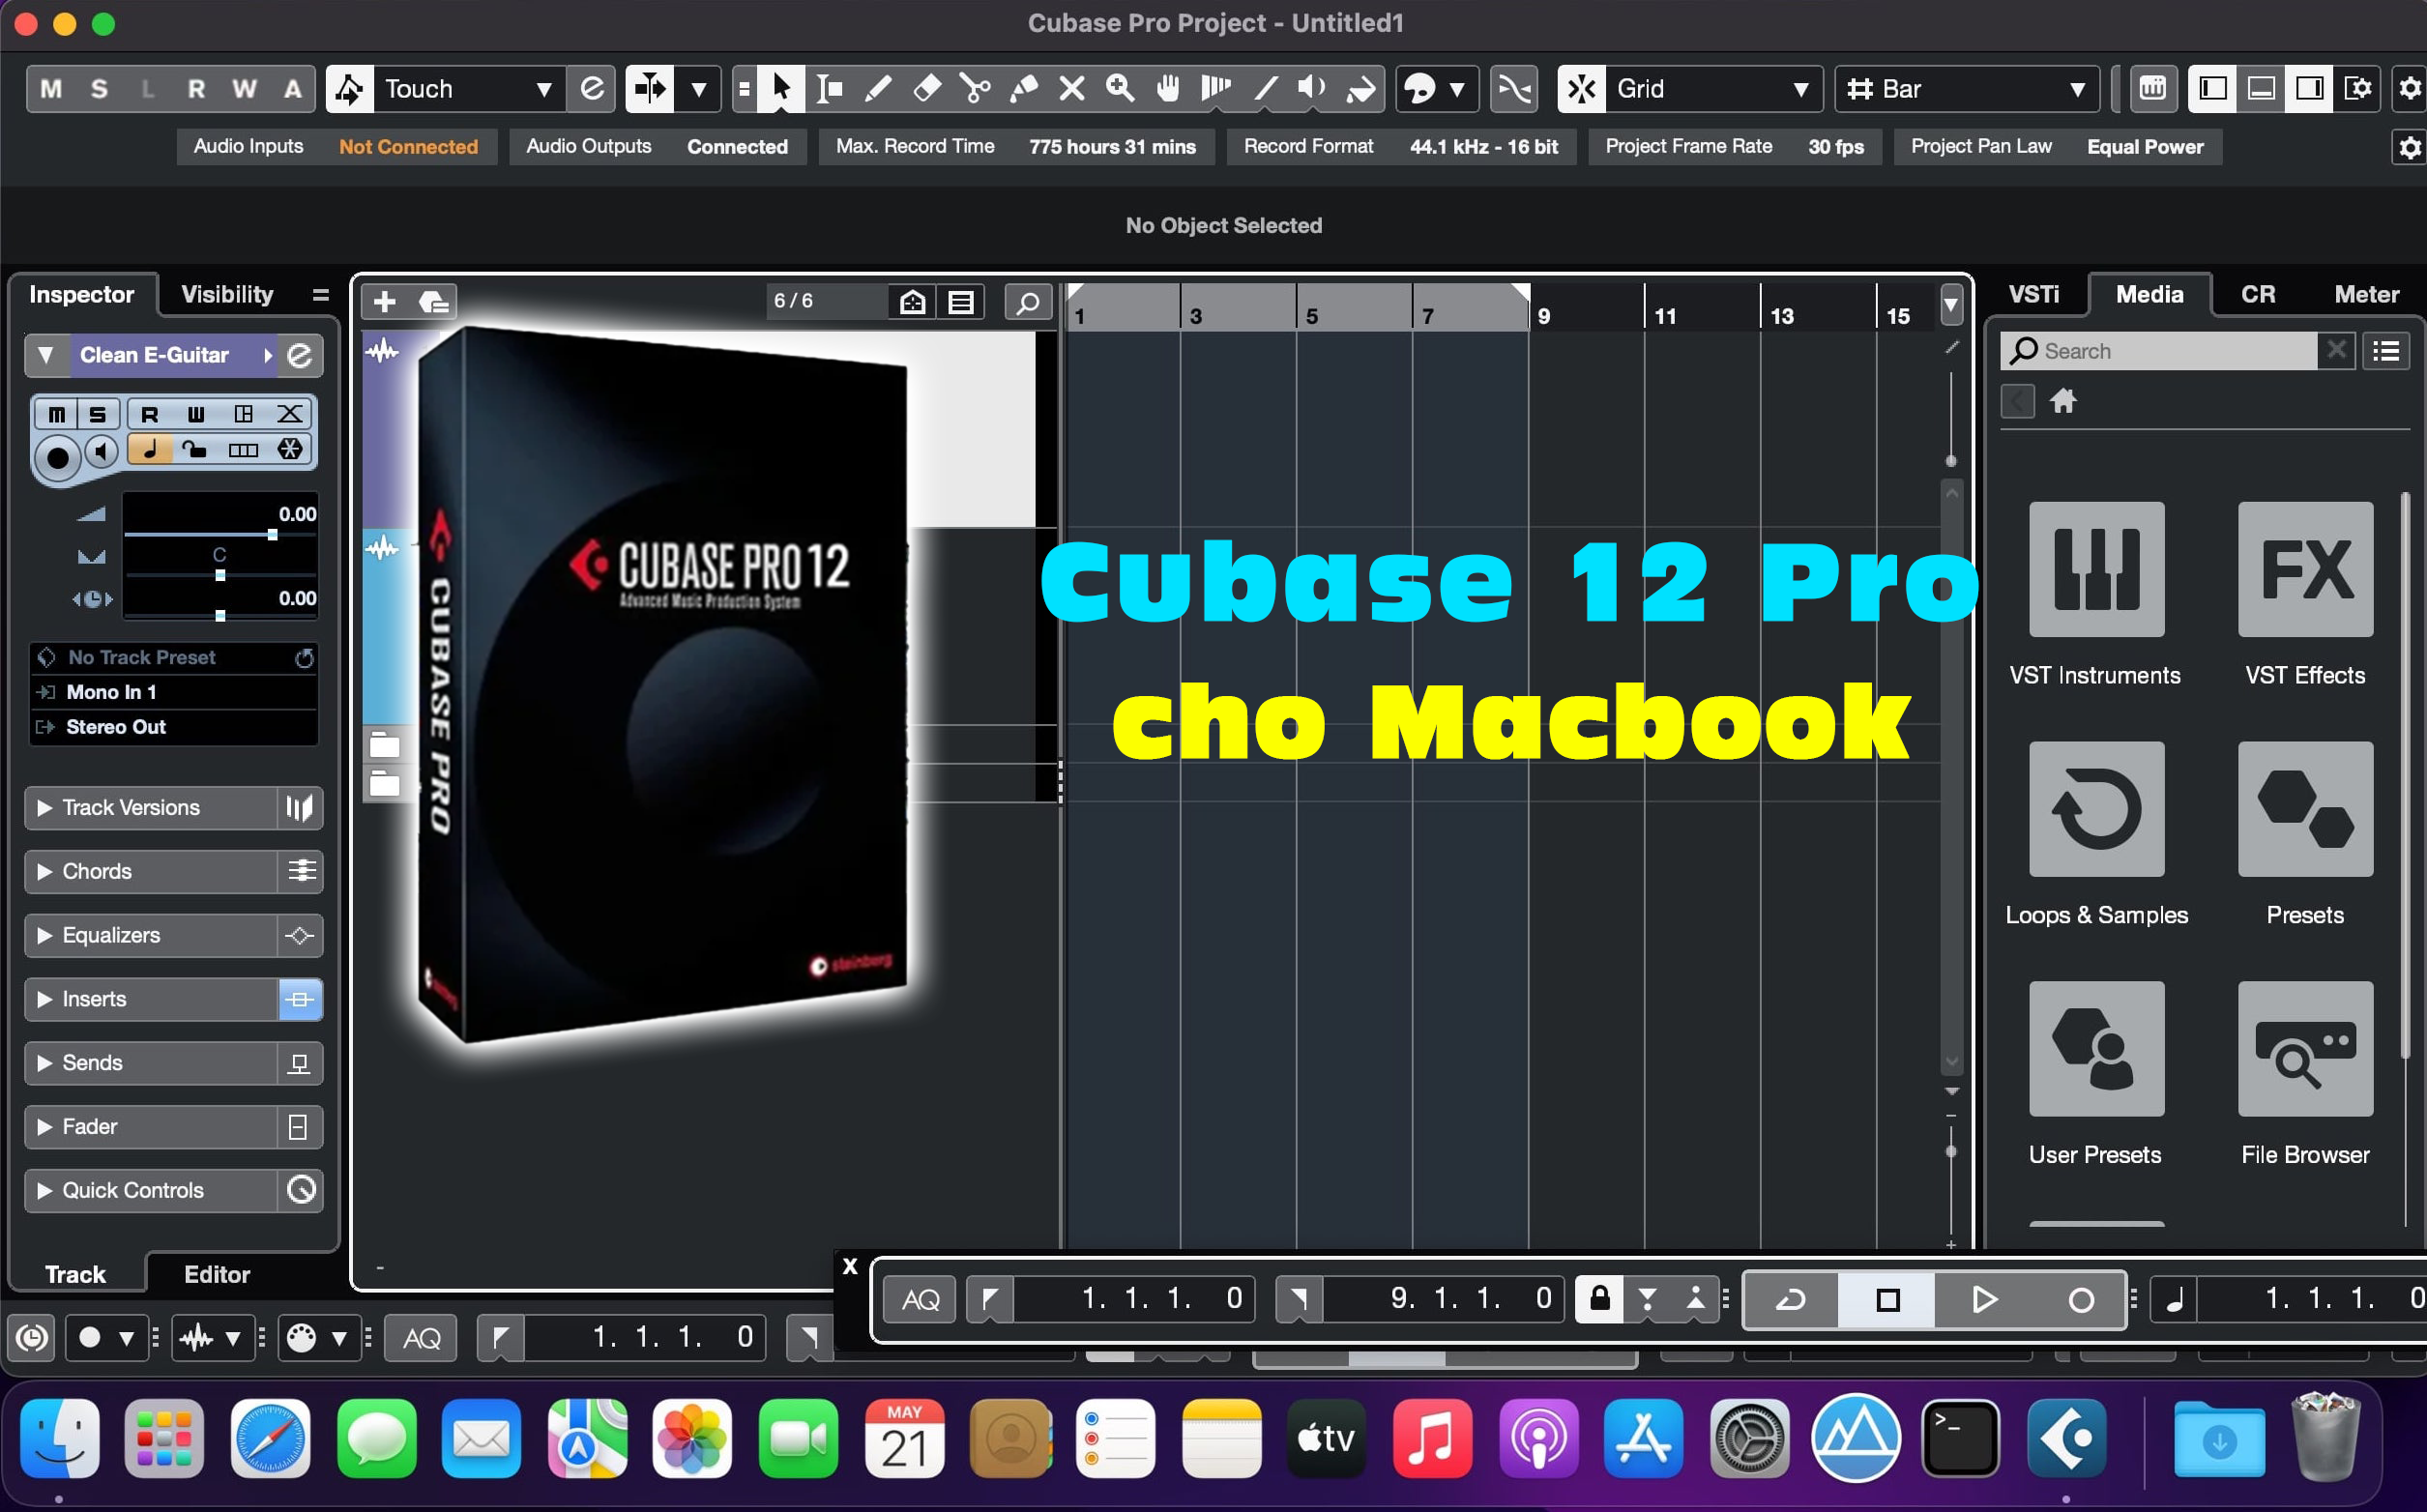This screenshot has width=2427, height=1512.
Task: Toggle global Mute M button
Action: (x=51, y=89)
